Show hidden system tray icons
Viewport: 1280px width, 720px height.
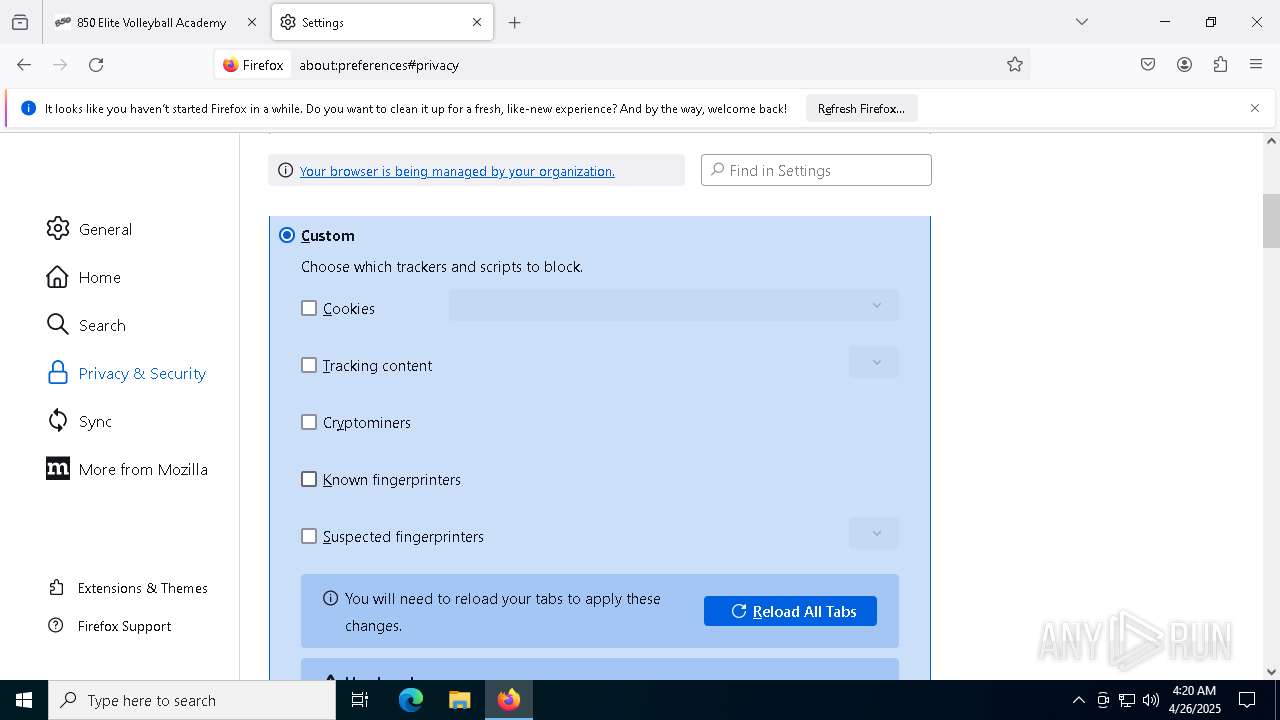[x=1078, y=700]
